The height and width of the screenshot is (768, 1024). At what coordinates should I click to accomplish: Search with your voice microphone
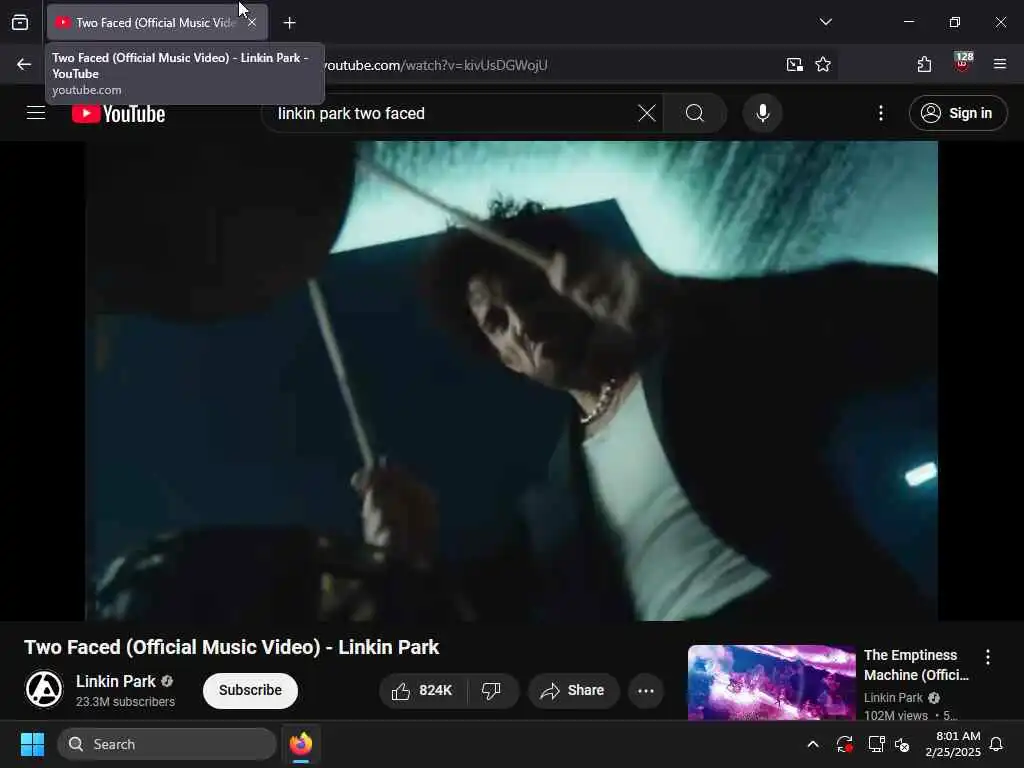(x=762, y=114)
